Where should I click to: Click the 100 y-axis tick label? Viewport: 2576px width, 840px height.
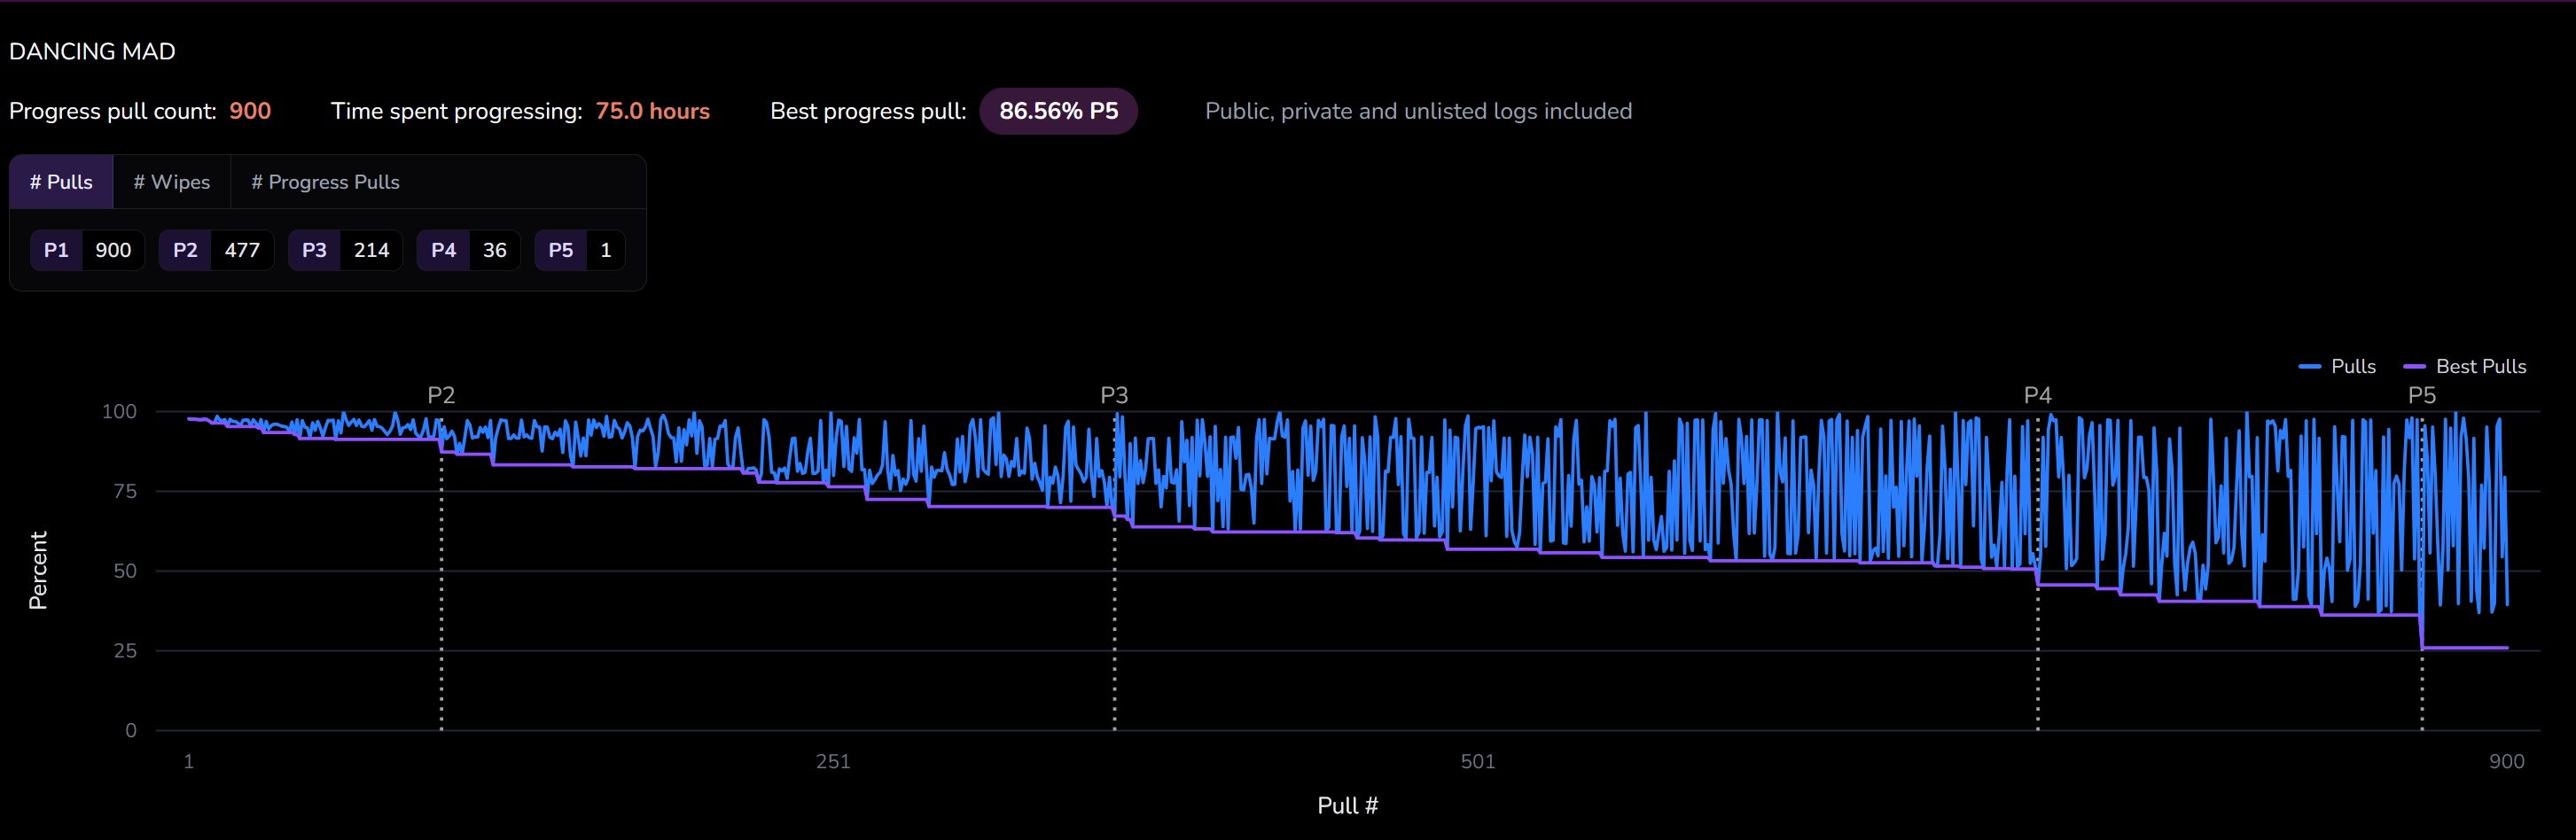pyautogui.click(x=119, y=411)
